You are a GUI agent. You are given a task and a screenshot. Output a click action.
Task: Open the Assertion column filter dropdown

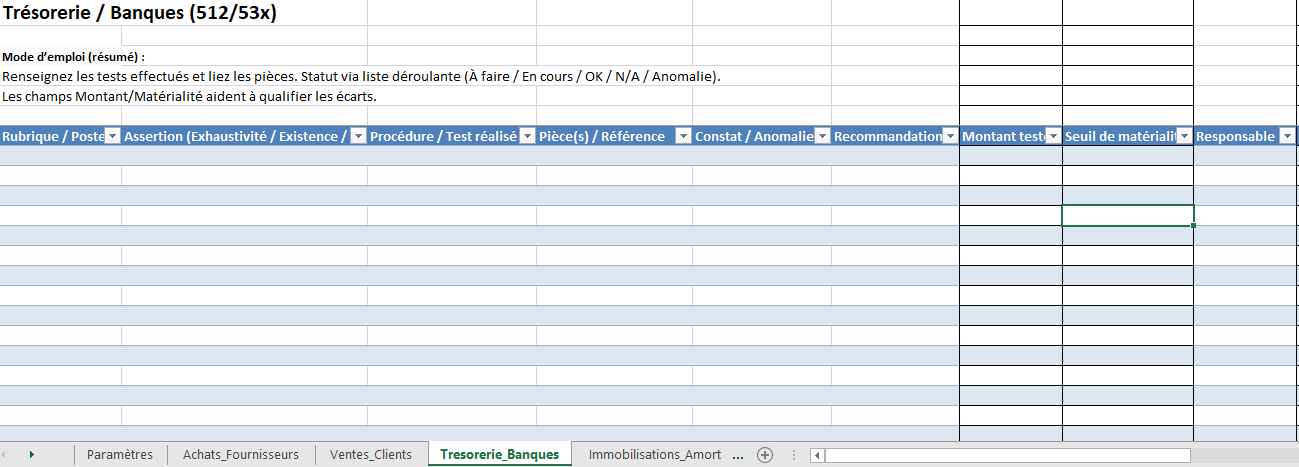pyautogui.click(x=358, y=137)
